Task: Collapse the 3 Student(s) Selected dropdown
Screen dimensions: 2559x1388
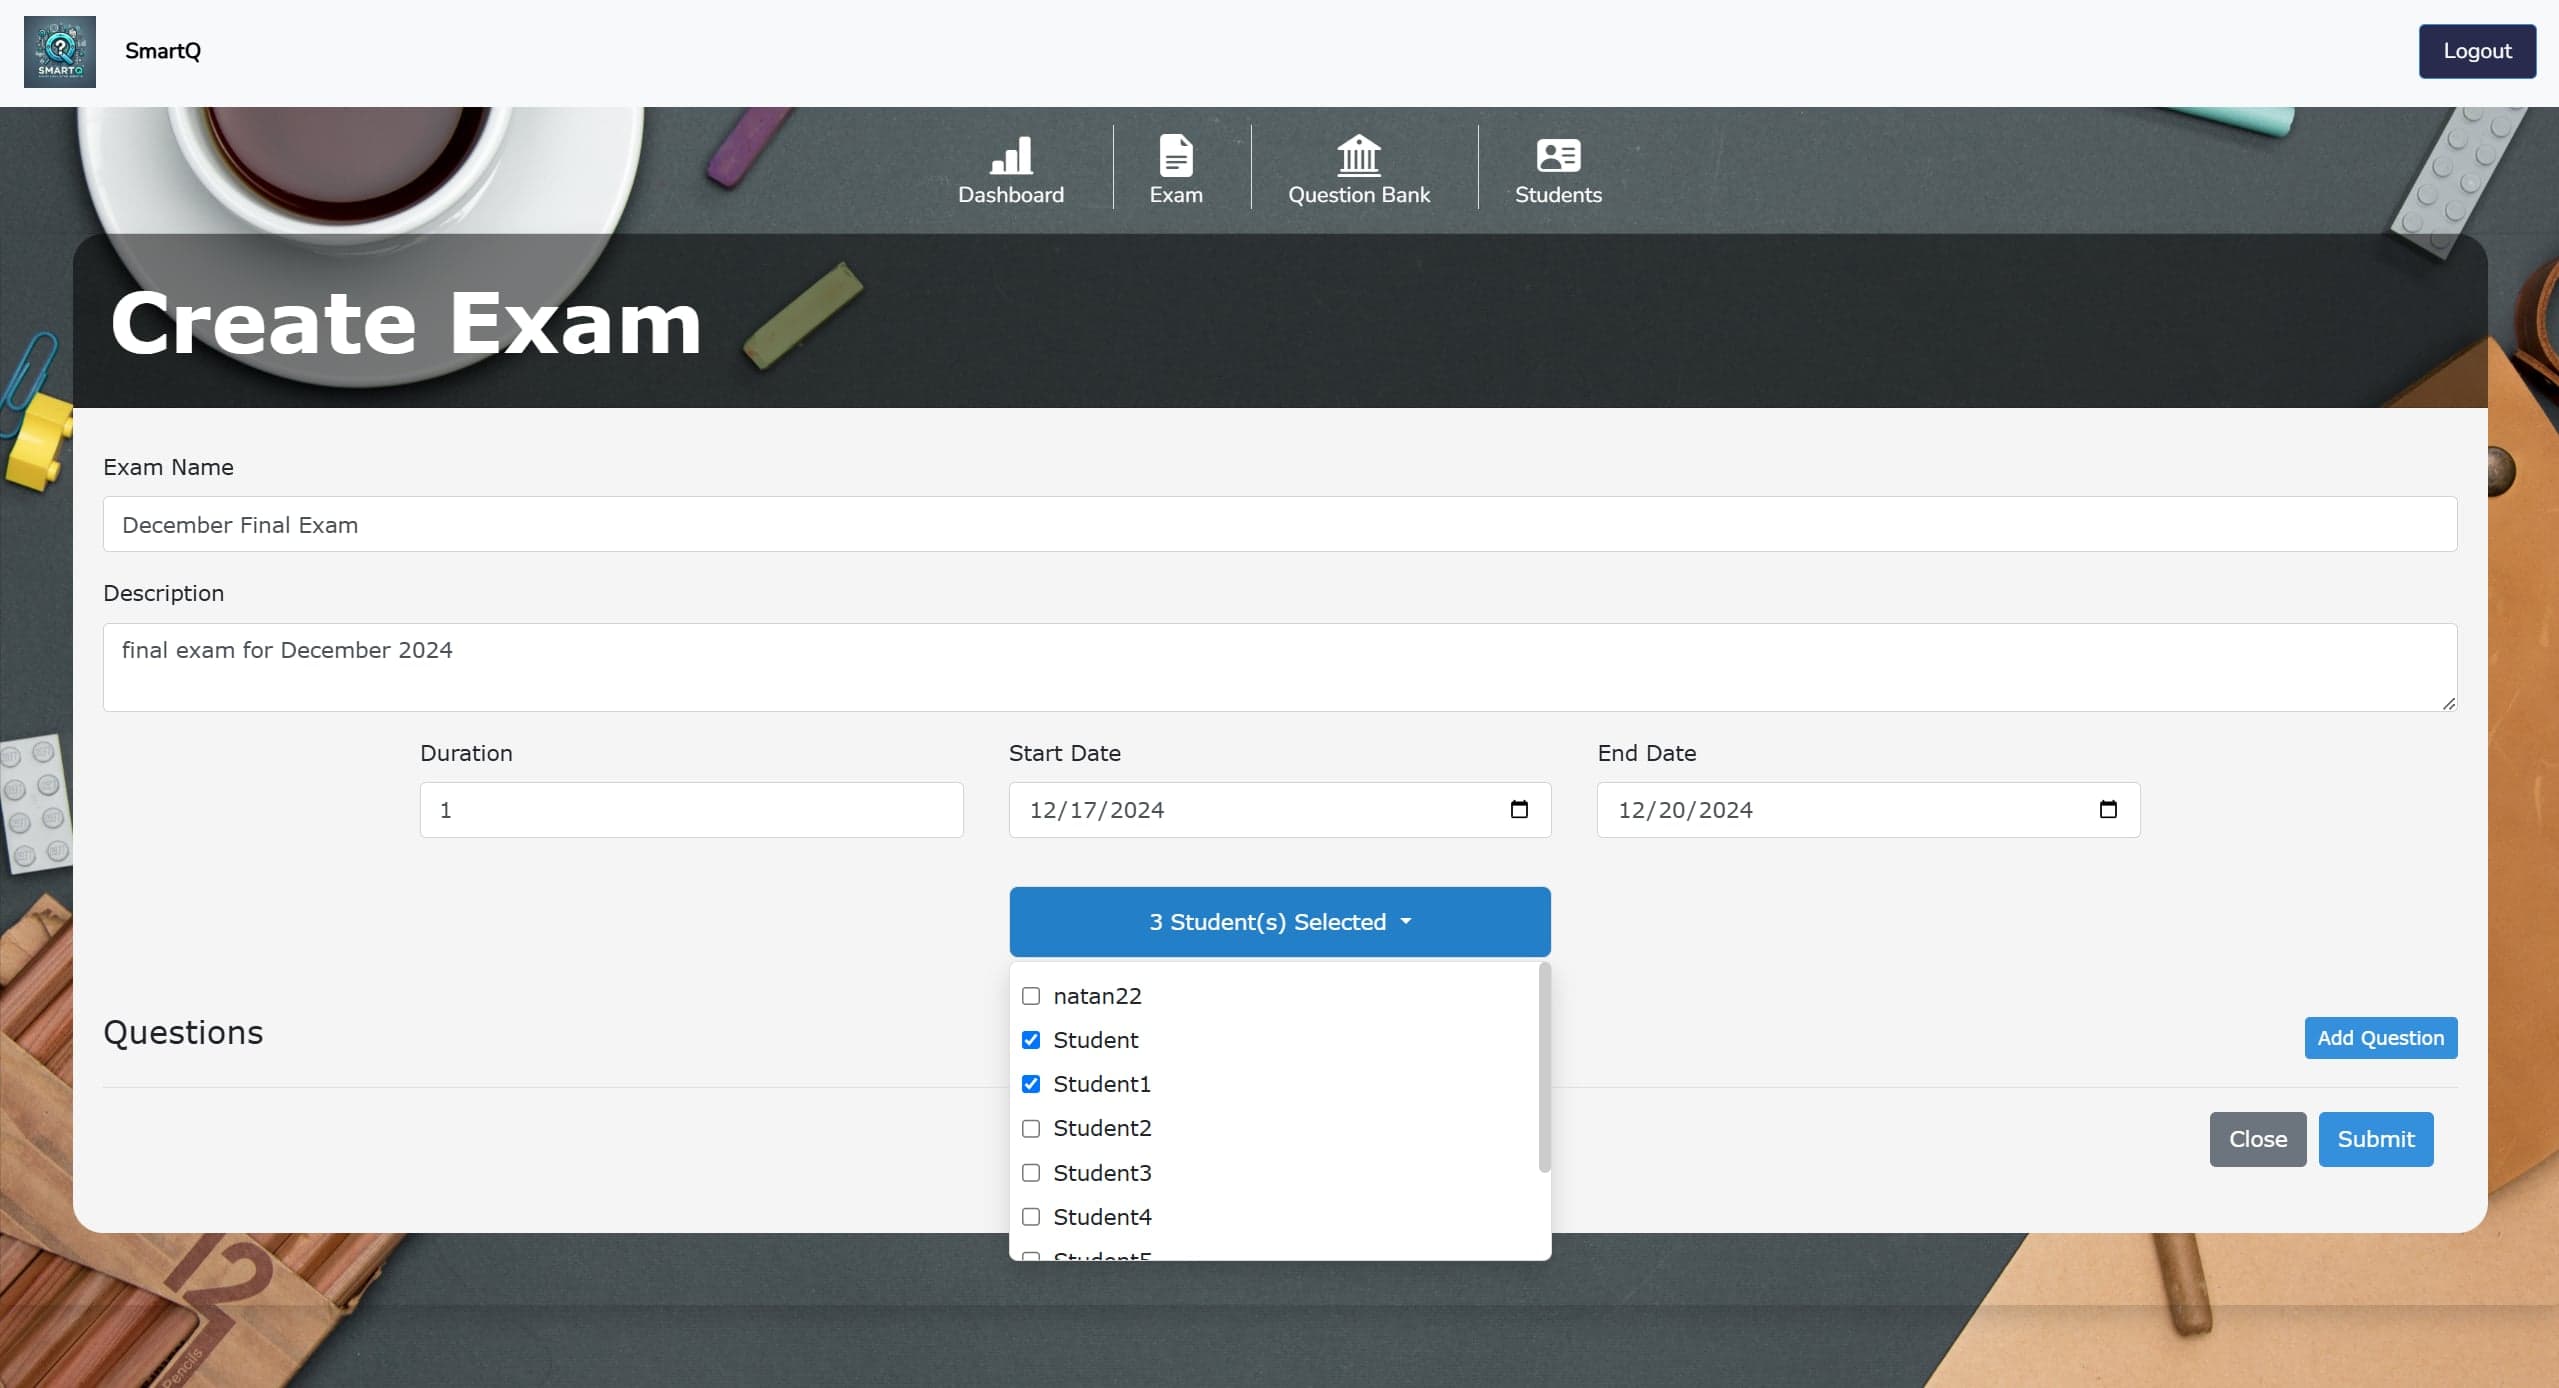Action: [1280, 922]
